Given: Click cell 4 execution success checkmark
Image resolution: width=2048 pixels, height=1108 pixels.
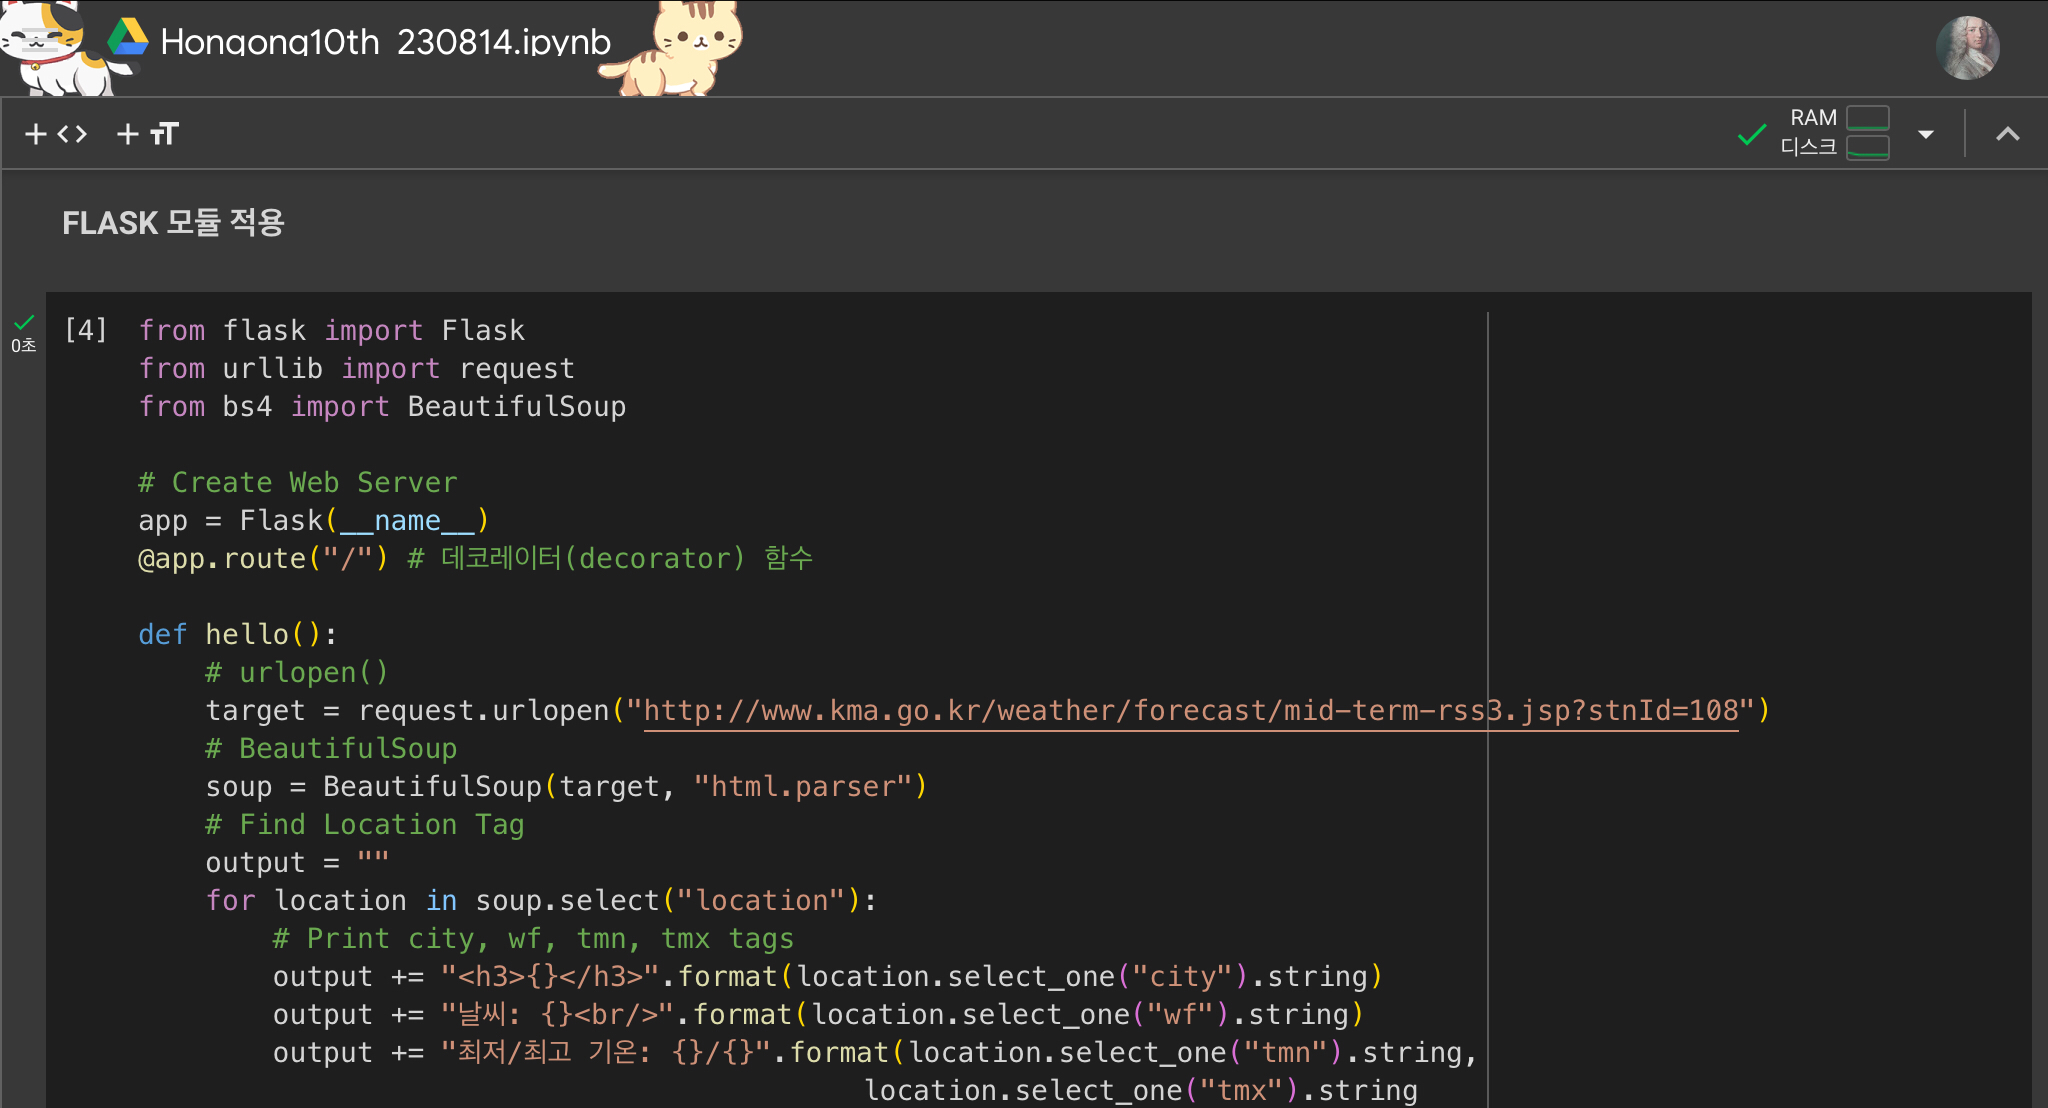Looking at the screenshot, I should [x=24, y=322].
